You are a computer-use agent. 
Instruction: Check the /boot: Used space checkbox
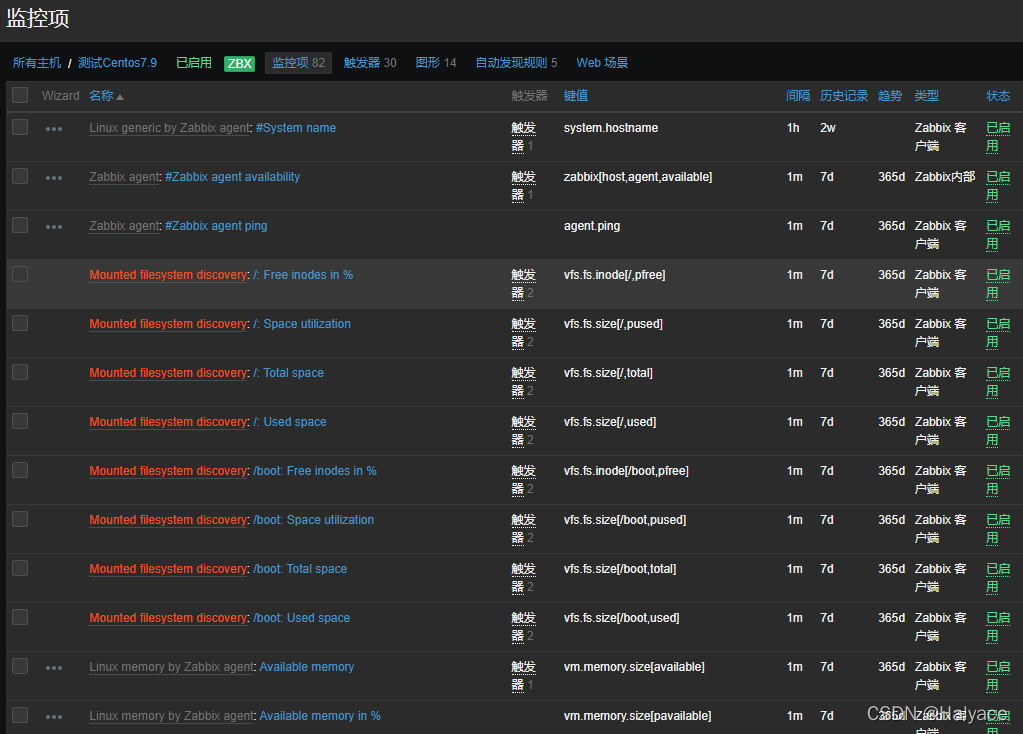click(20, 617)
